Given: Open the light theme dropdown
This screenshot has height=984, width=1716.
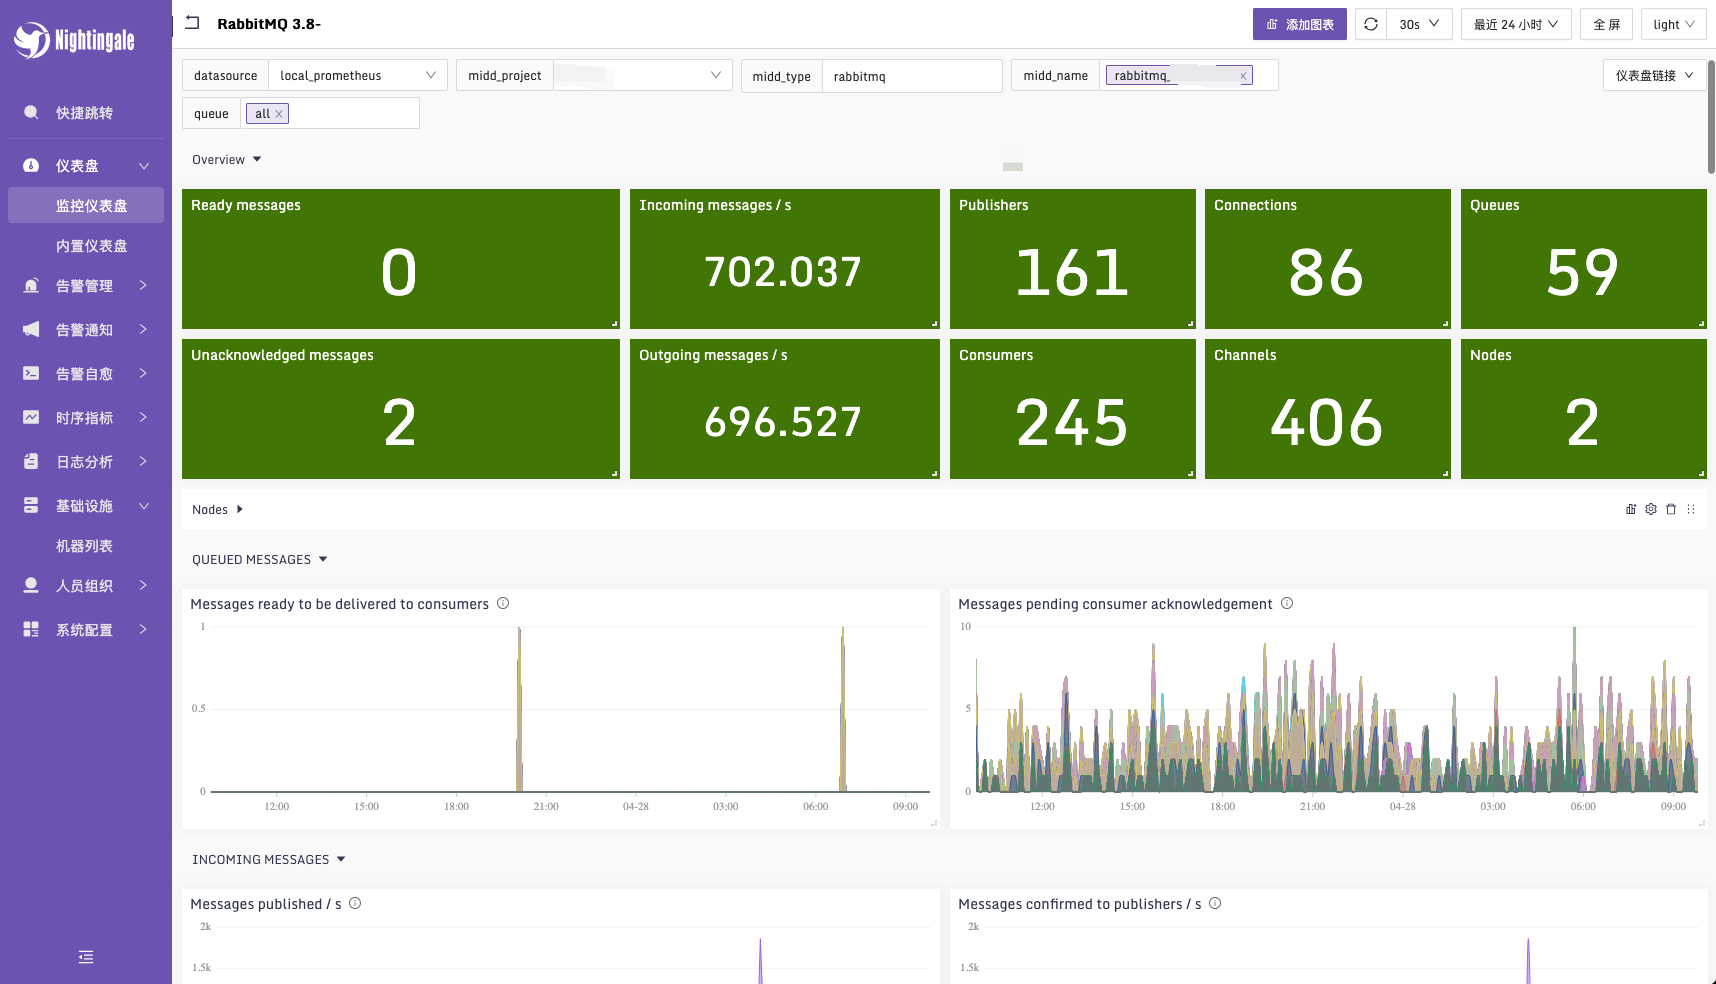Looking at the screenshot, I should pos(1674,24).
